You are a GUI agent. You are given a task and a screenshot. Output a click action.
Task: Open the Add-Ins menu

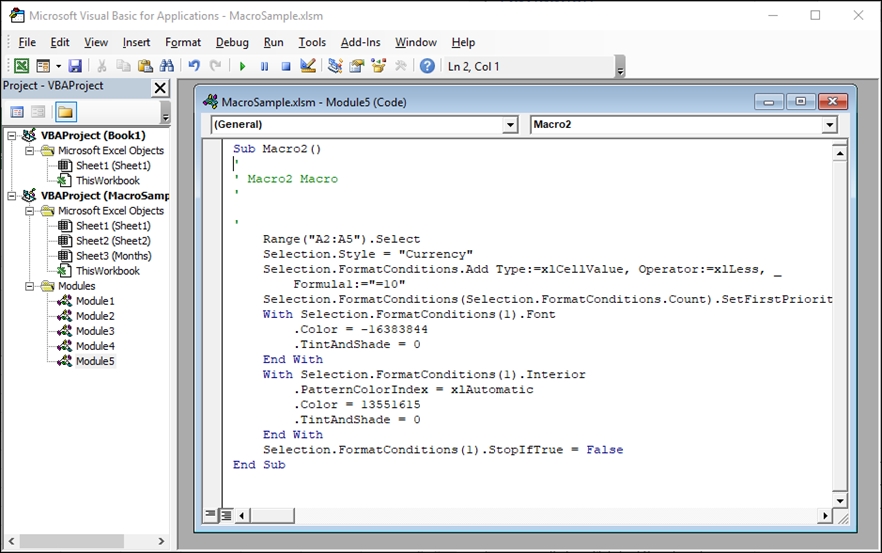[361, 42]
